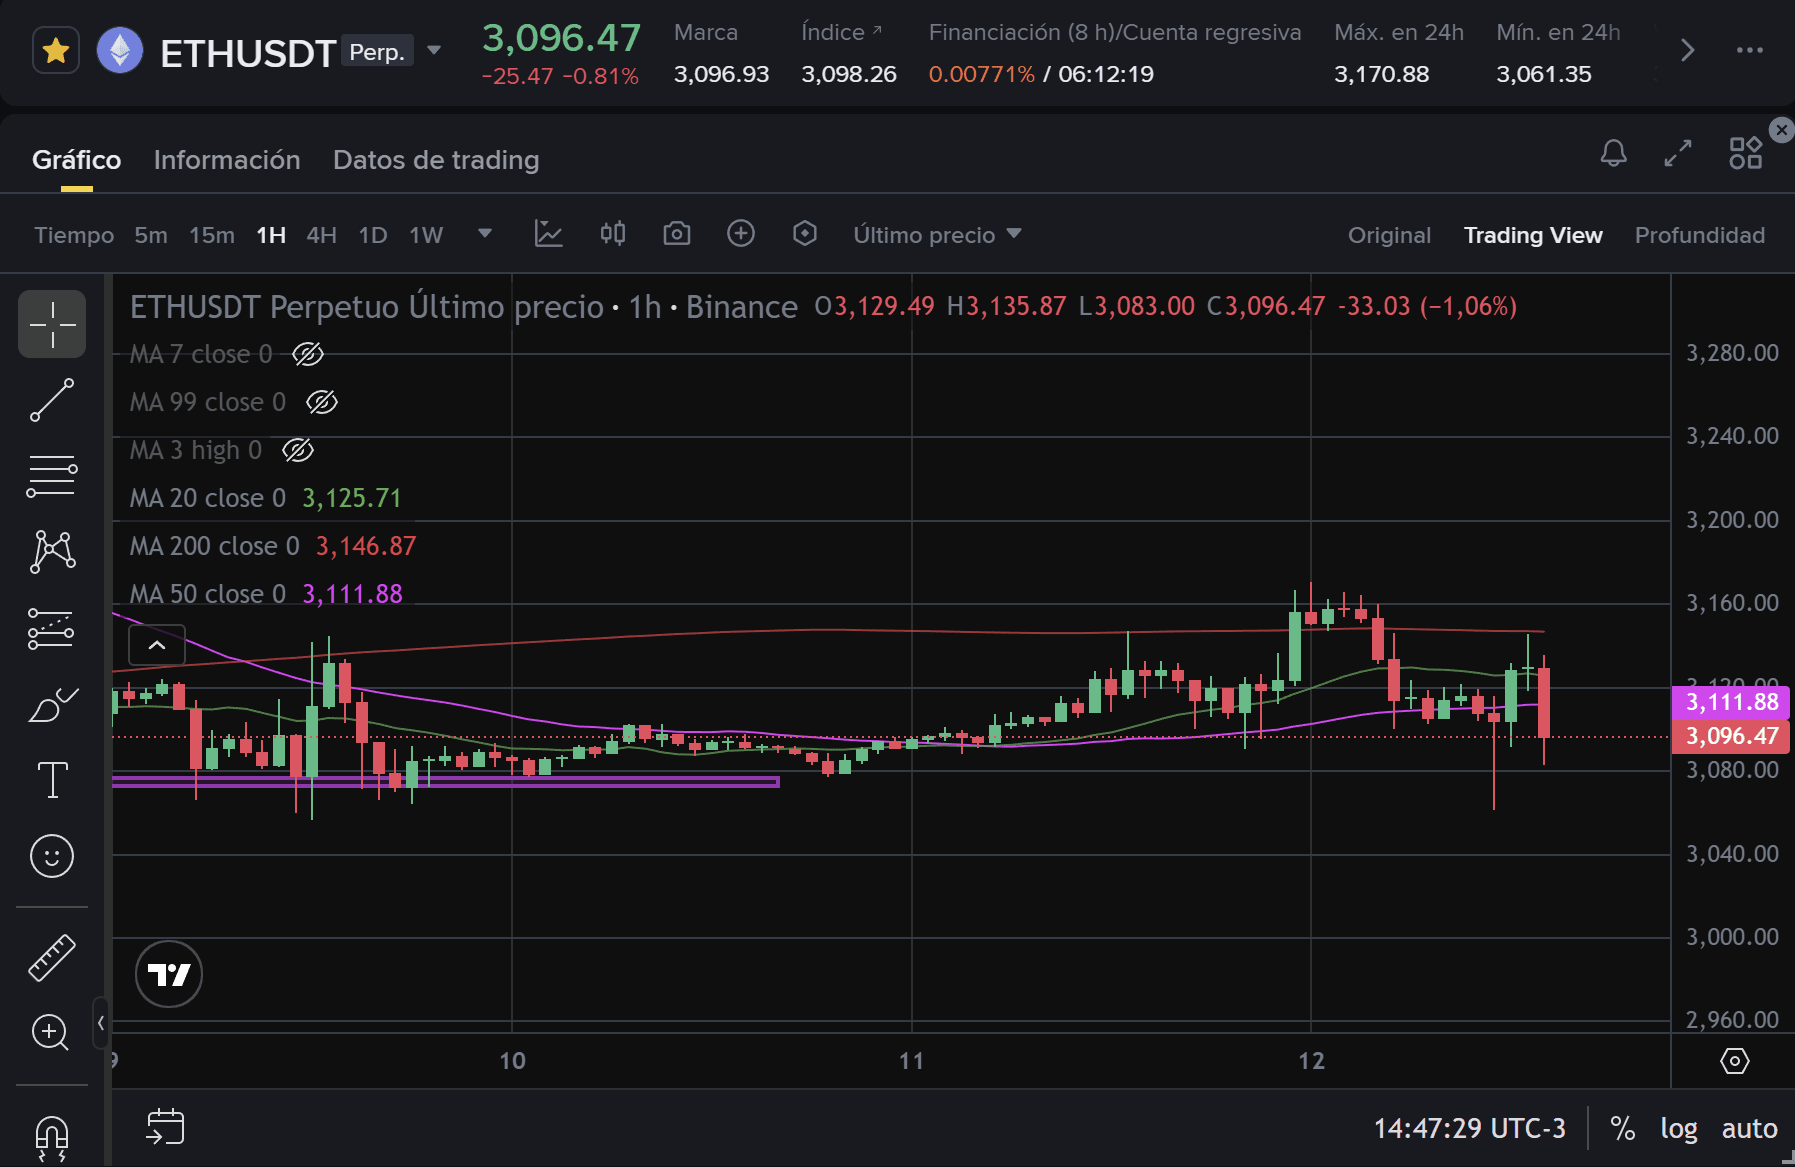Open the go-to-date calendar
Viewport: 1795px width, 1167px height.
coord(165,1127)
